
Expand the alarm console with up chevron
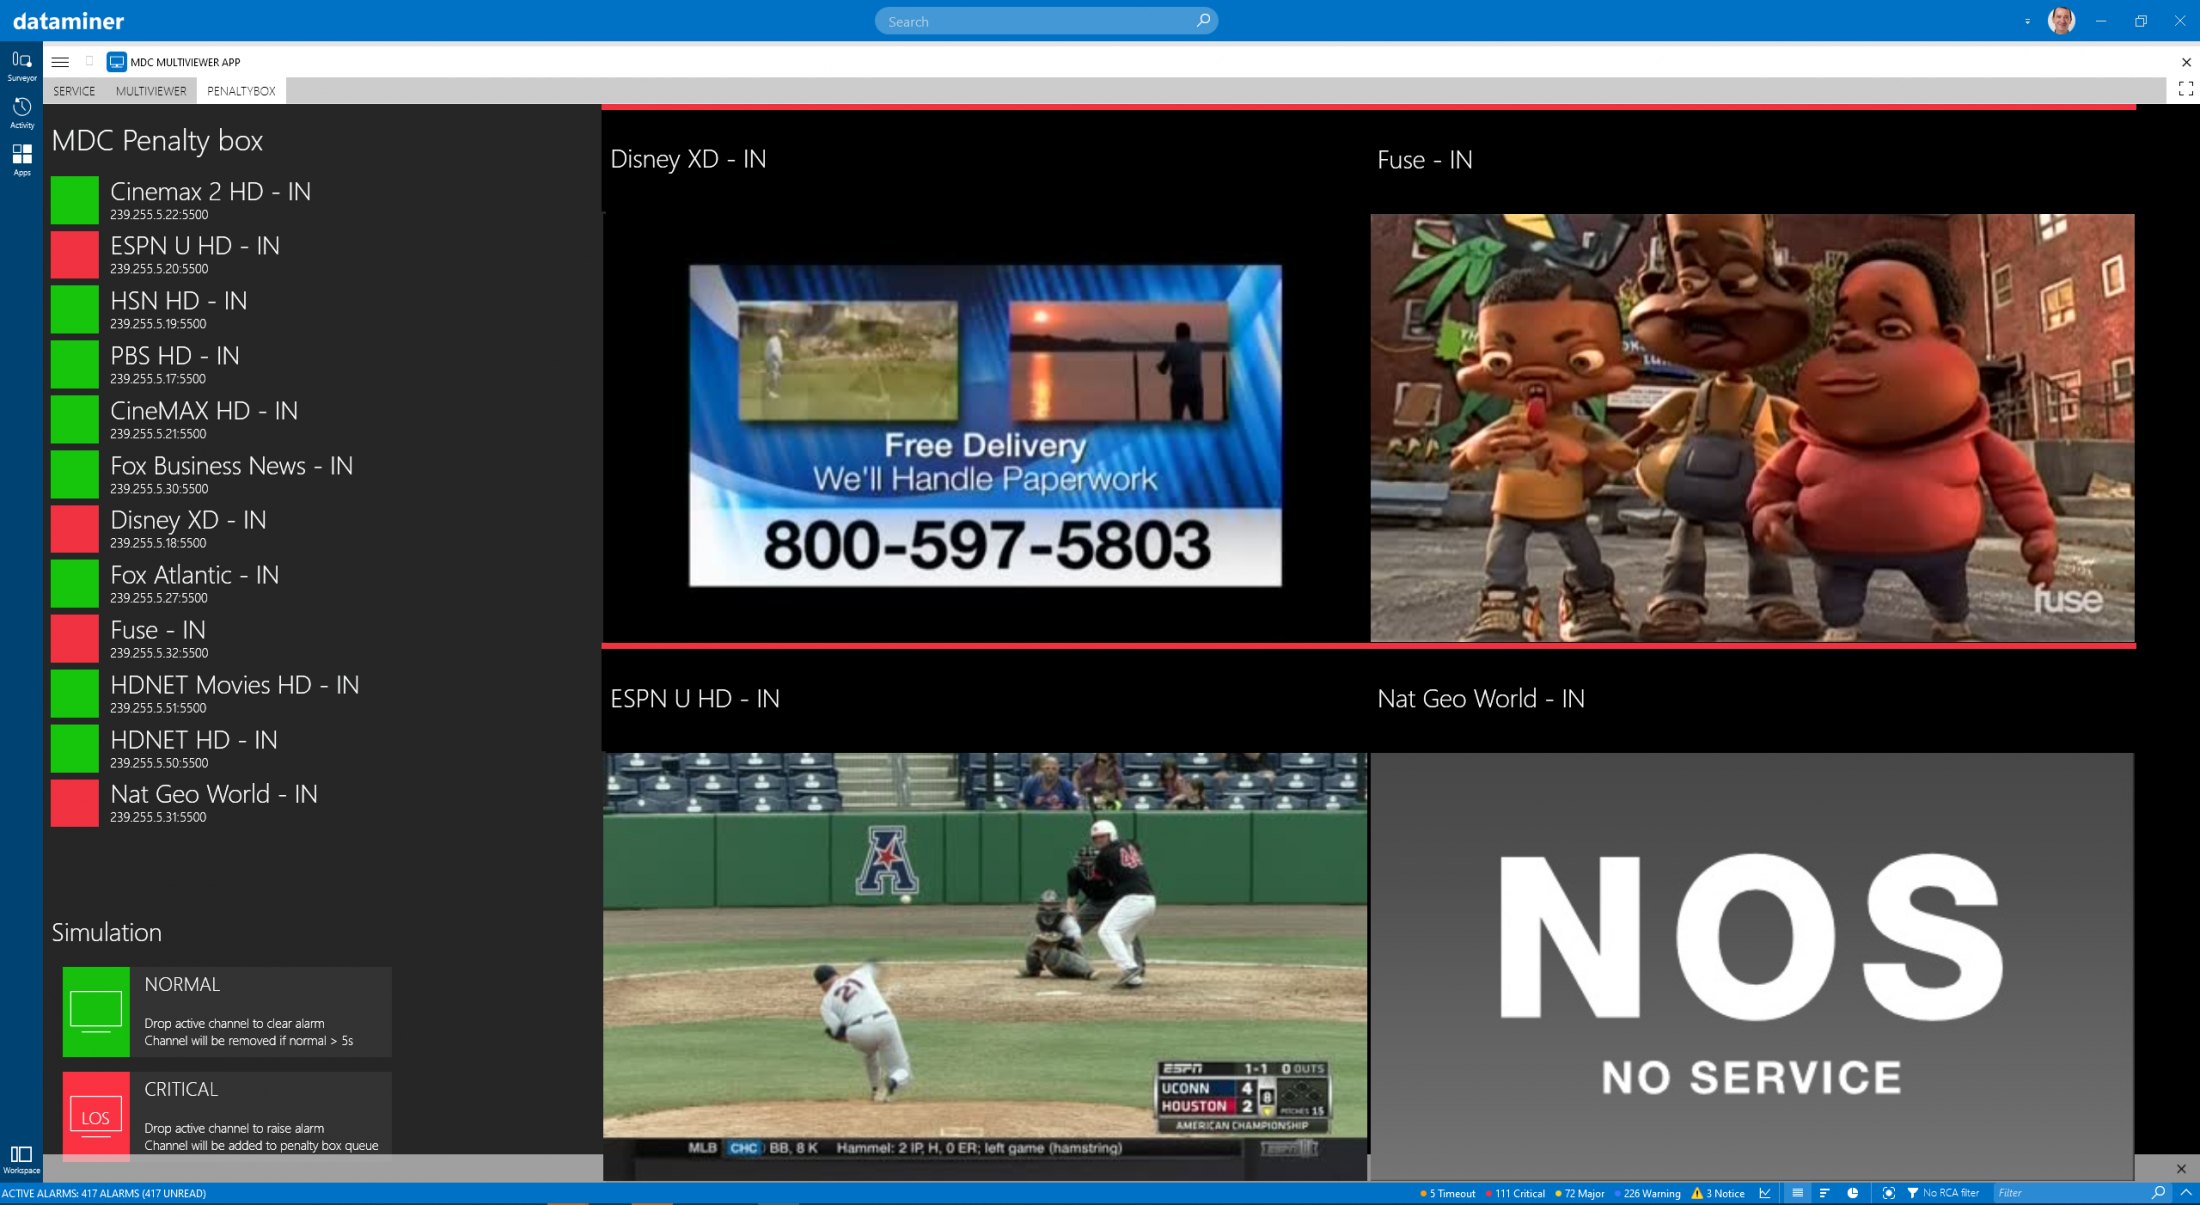(2186, 1193)
